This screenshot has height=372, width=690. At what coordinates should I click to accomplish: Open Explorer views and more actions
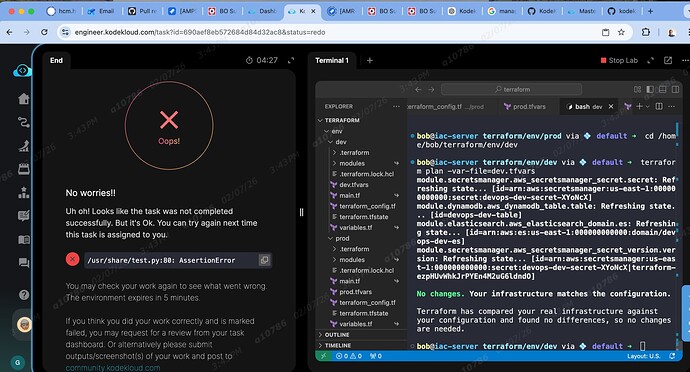click(396, 107)
